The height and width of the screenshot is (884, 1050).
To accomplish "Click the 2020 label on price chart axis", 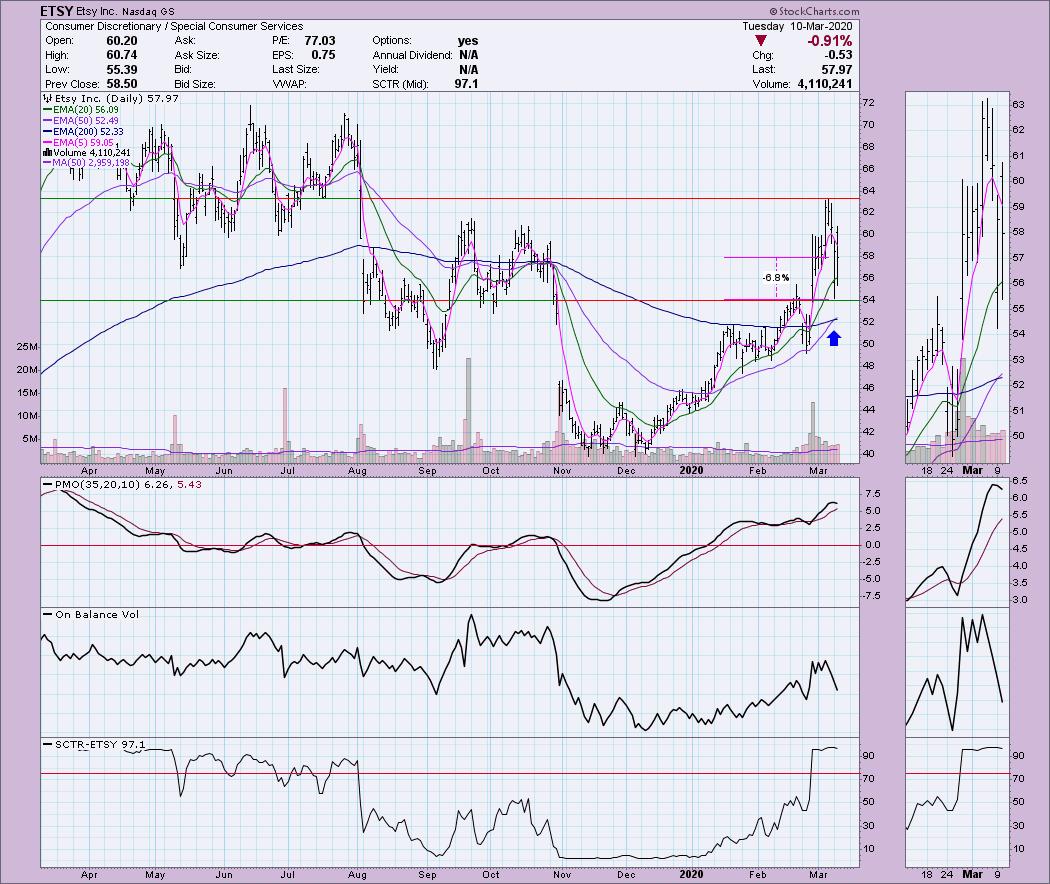I will 691,471.
